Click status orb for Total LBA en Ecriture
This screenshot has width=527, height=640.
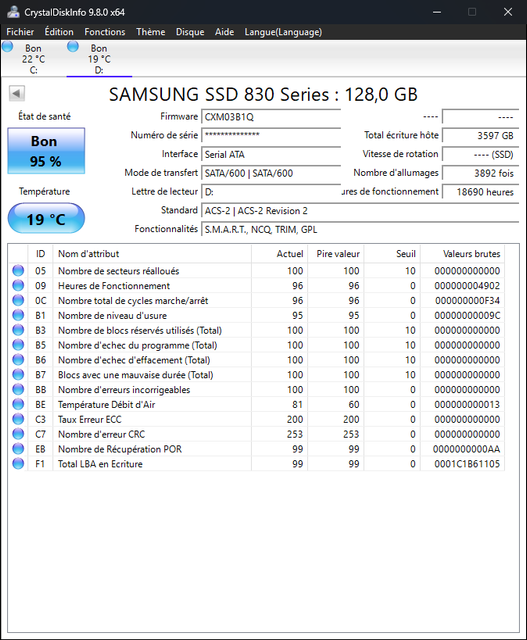tap(18, 463)
